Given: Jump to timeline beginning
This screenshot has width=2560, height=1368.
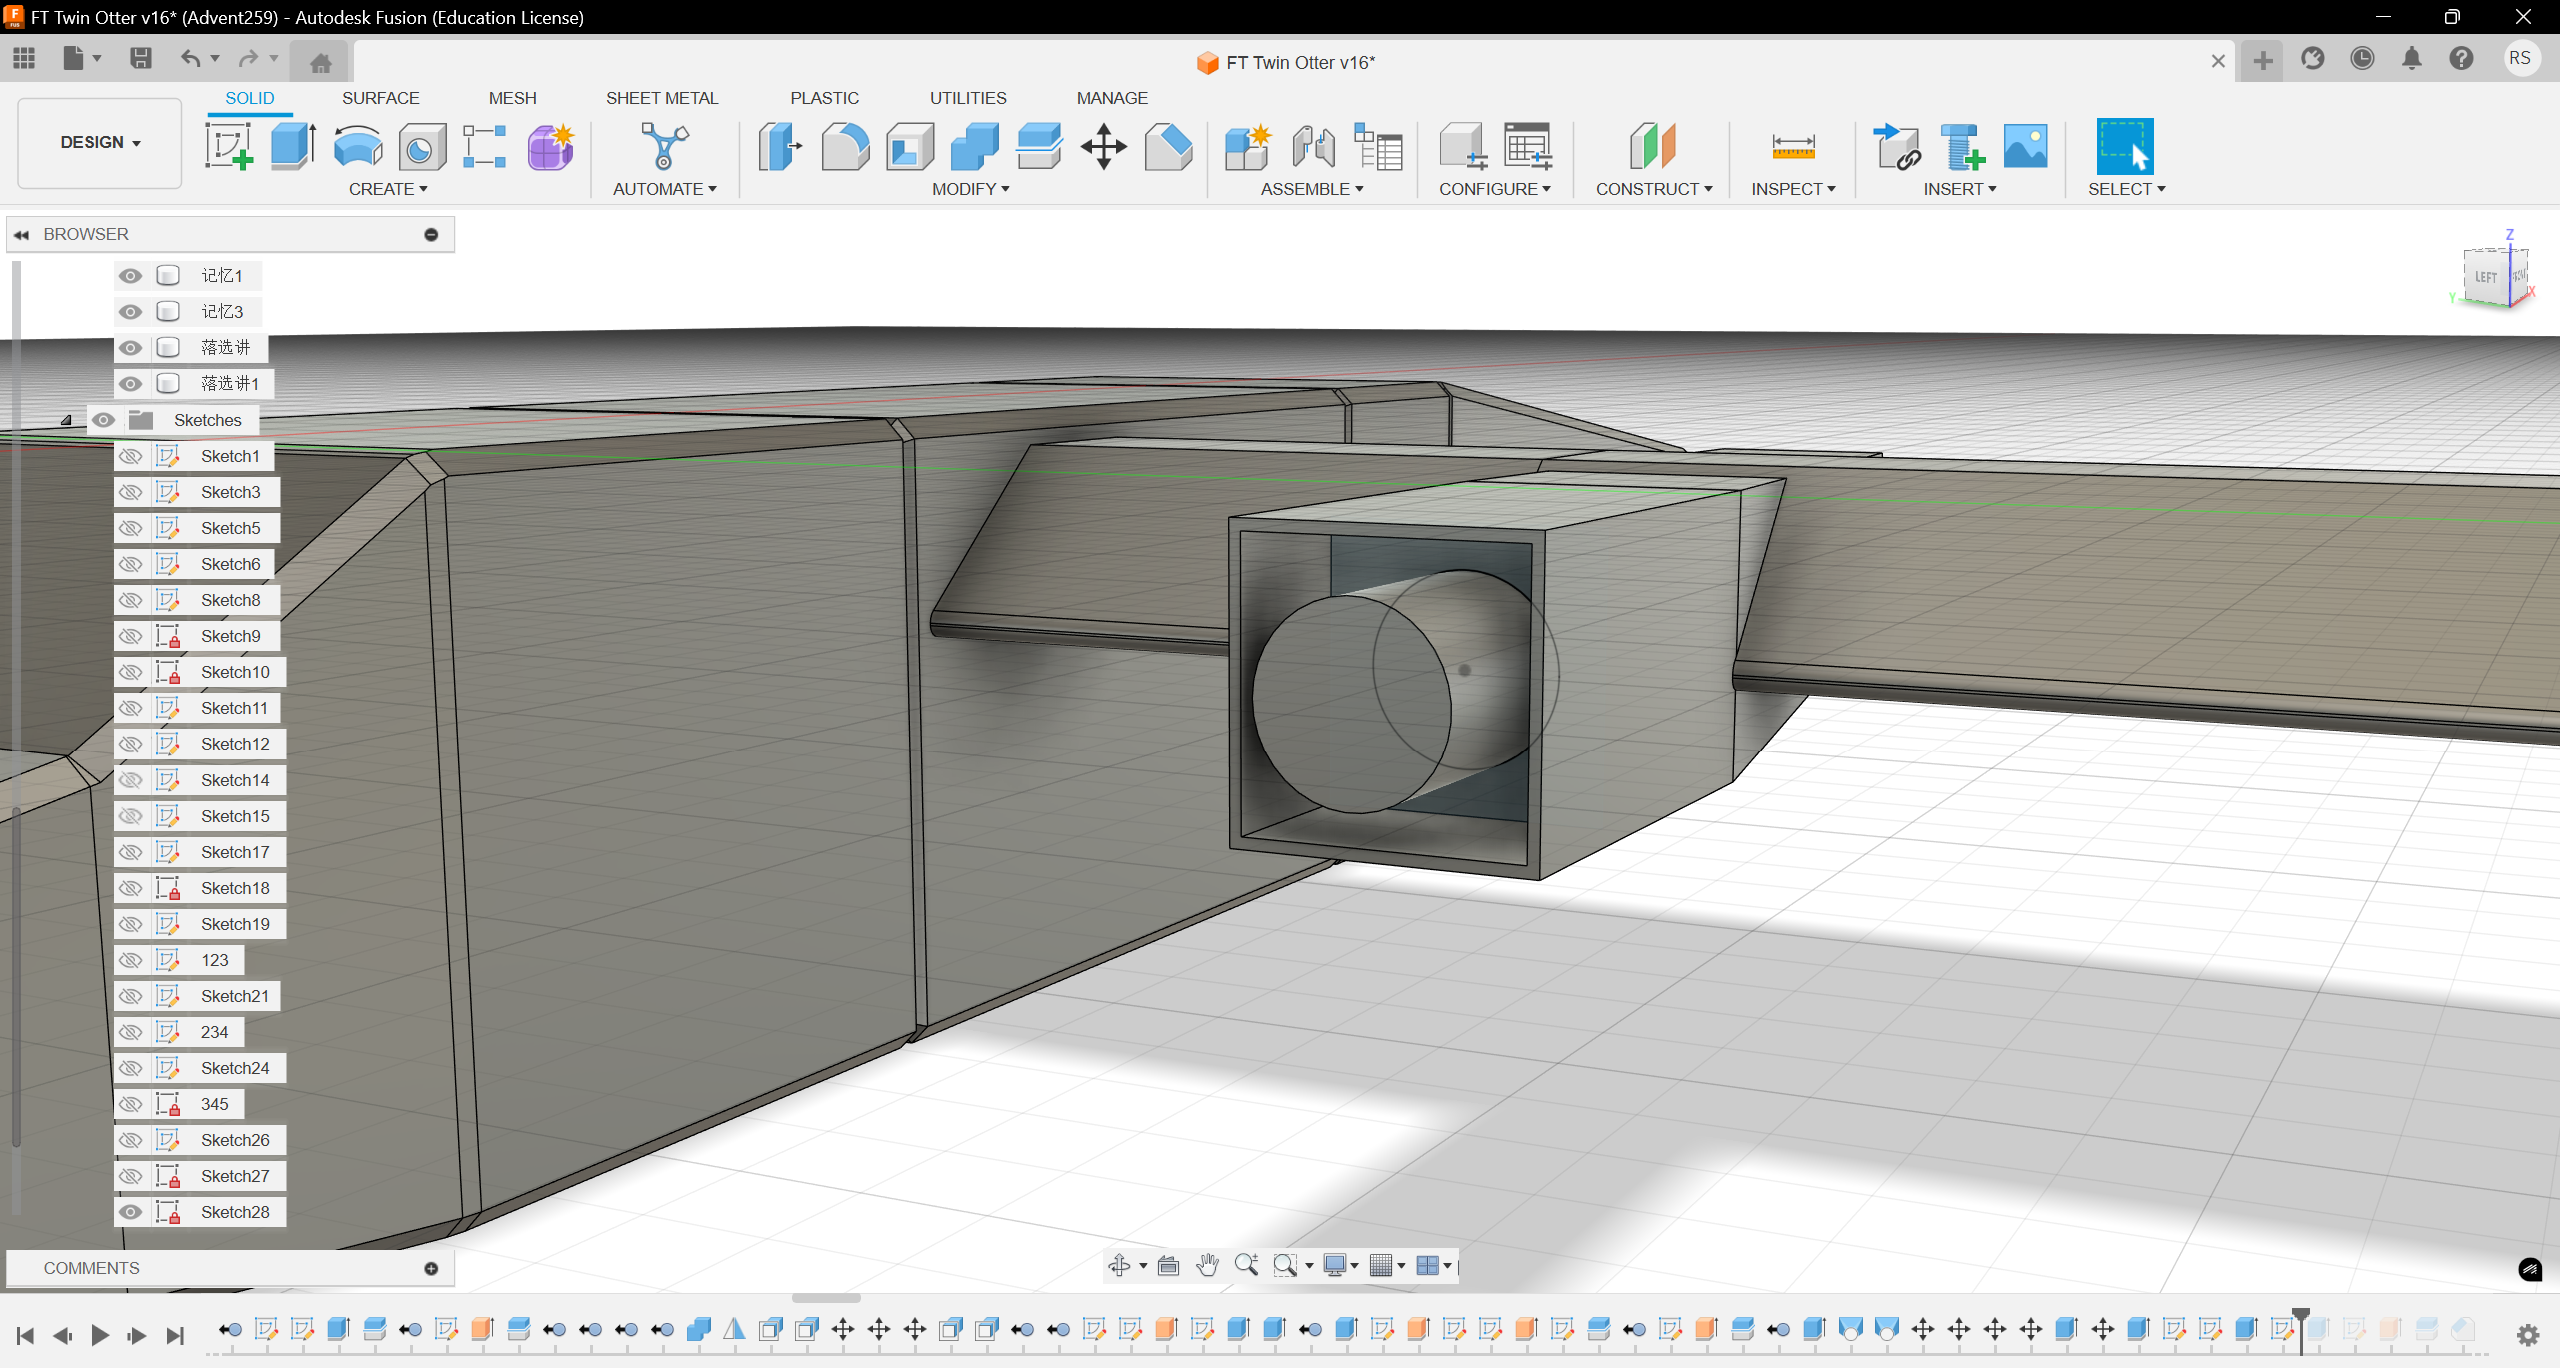Looking at the screenshot, I should (25, 1334).
